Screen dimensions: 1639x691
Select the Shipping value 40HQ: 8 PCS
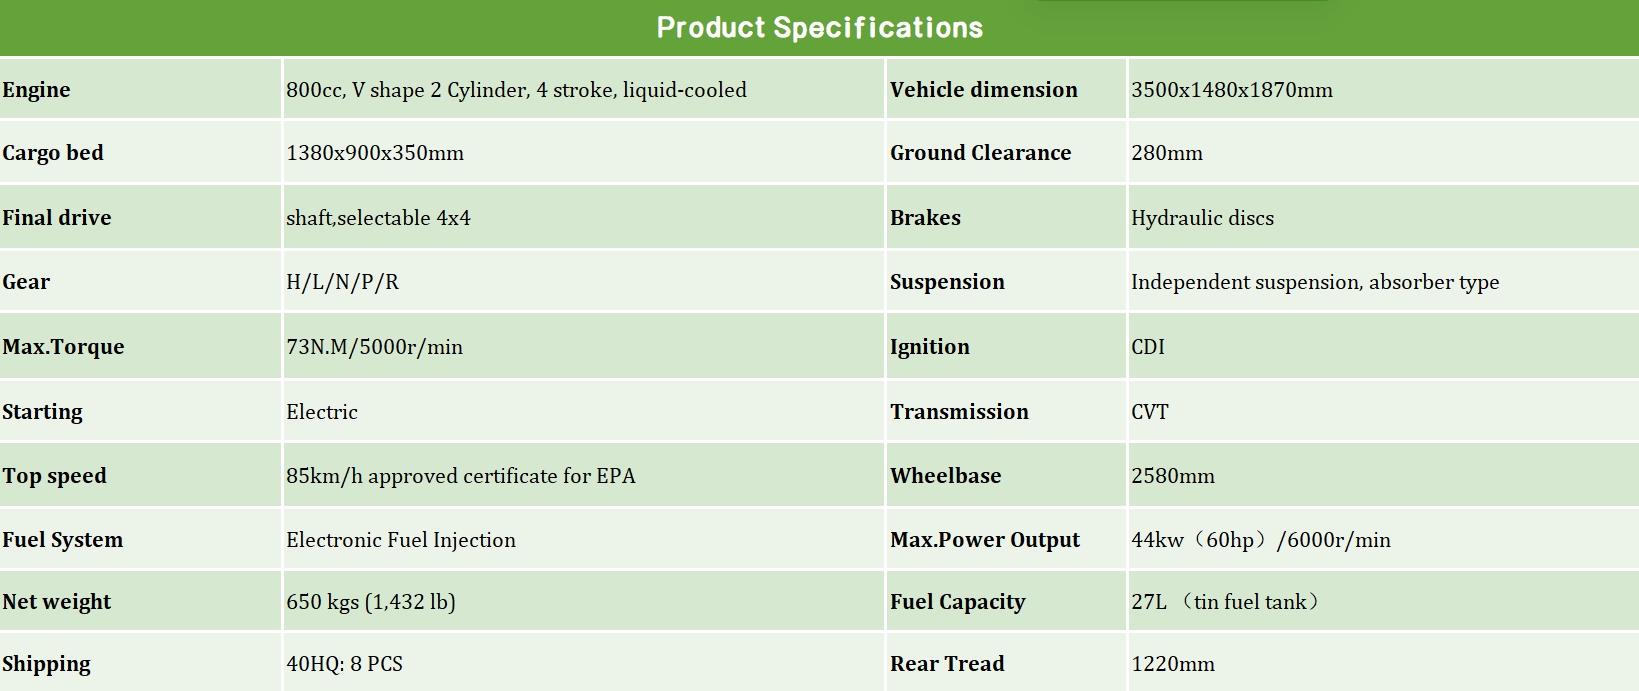[x=344, y=664]
